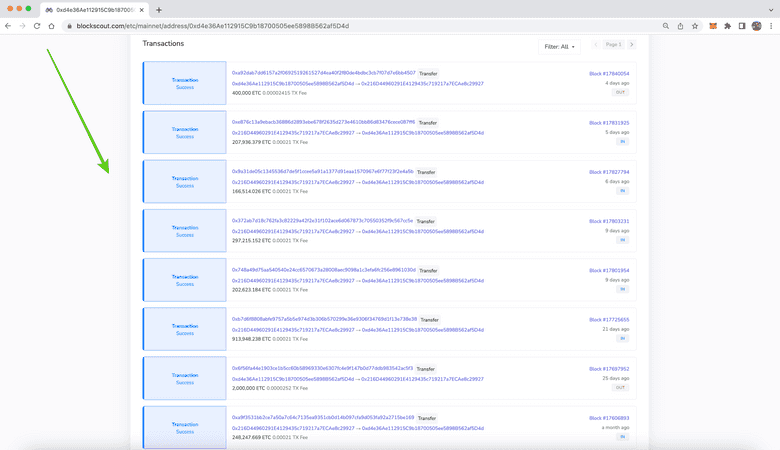This screenshot has height=450, width=780.
Task: Open Block #17725655 link
Action: tap(609, 319)
